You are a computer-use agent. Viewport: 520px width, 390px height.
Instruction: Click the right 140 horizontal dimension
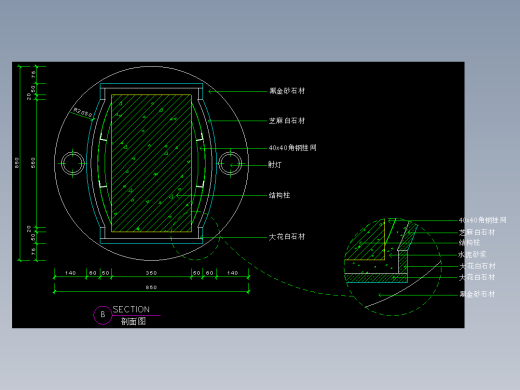[232, 273]
